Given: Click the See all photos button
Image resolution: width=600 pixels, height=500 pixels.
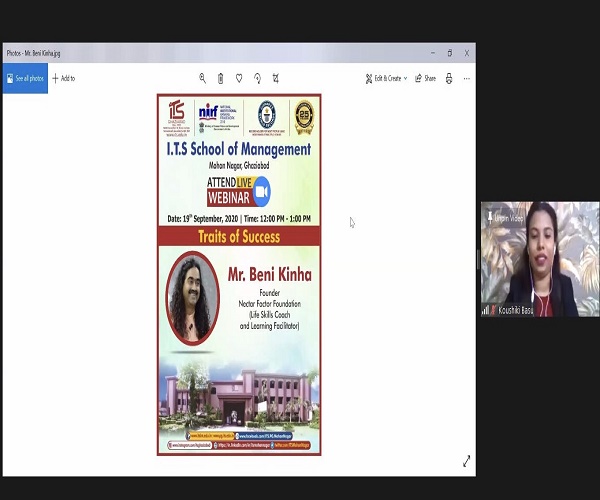Looking at the screenshot, I should coord(25,78).
